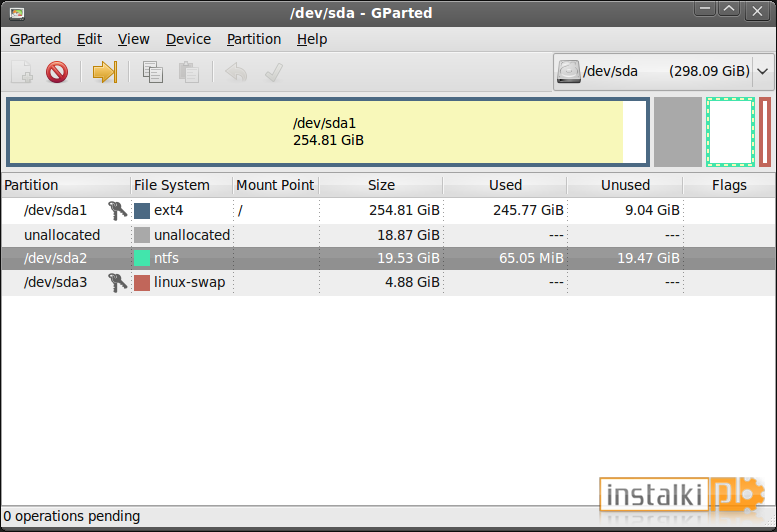
Task: Click the keys lock icon on /dev/sda3
Action: click(x=117, y=282)
